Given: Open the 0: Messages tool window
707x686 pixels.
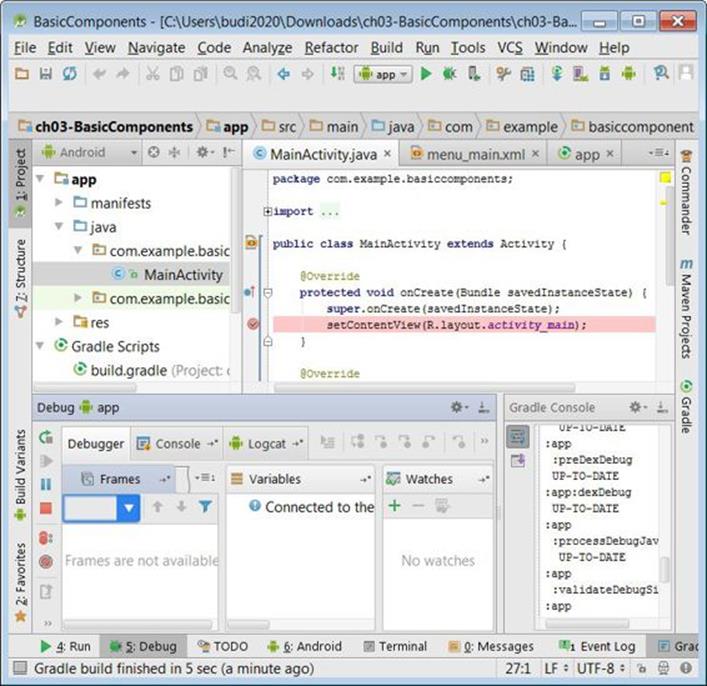Looking at the screenshot, I should click(491, 646).
